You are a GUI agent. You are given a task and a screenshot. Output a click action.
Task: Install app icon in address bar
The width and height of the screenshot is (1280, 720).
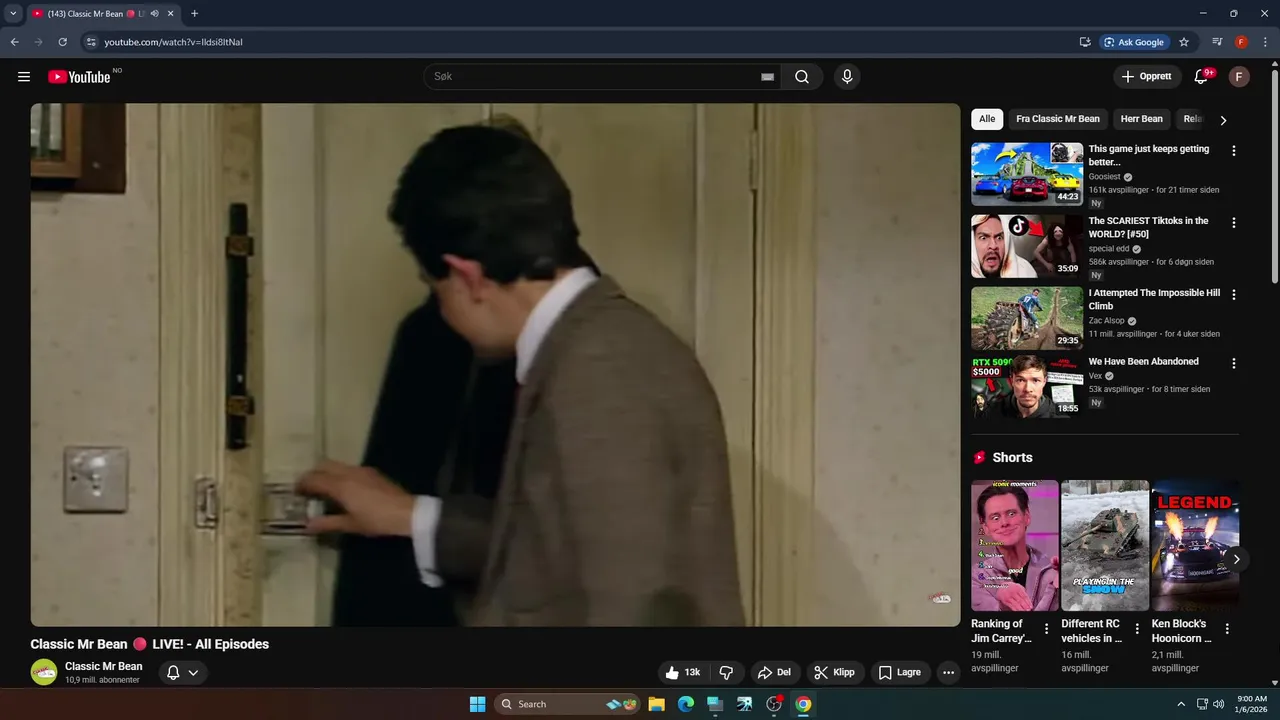click(1085, 42)
